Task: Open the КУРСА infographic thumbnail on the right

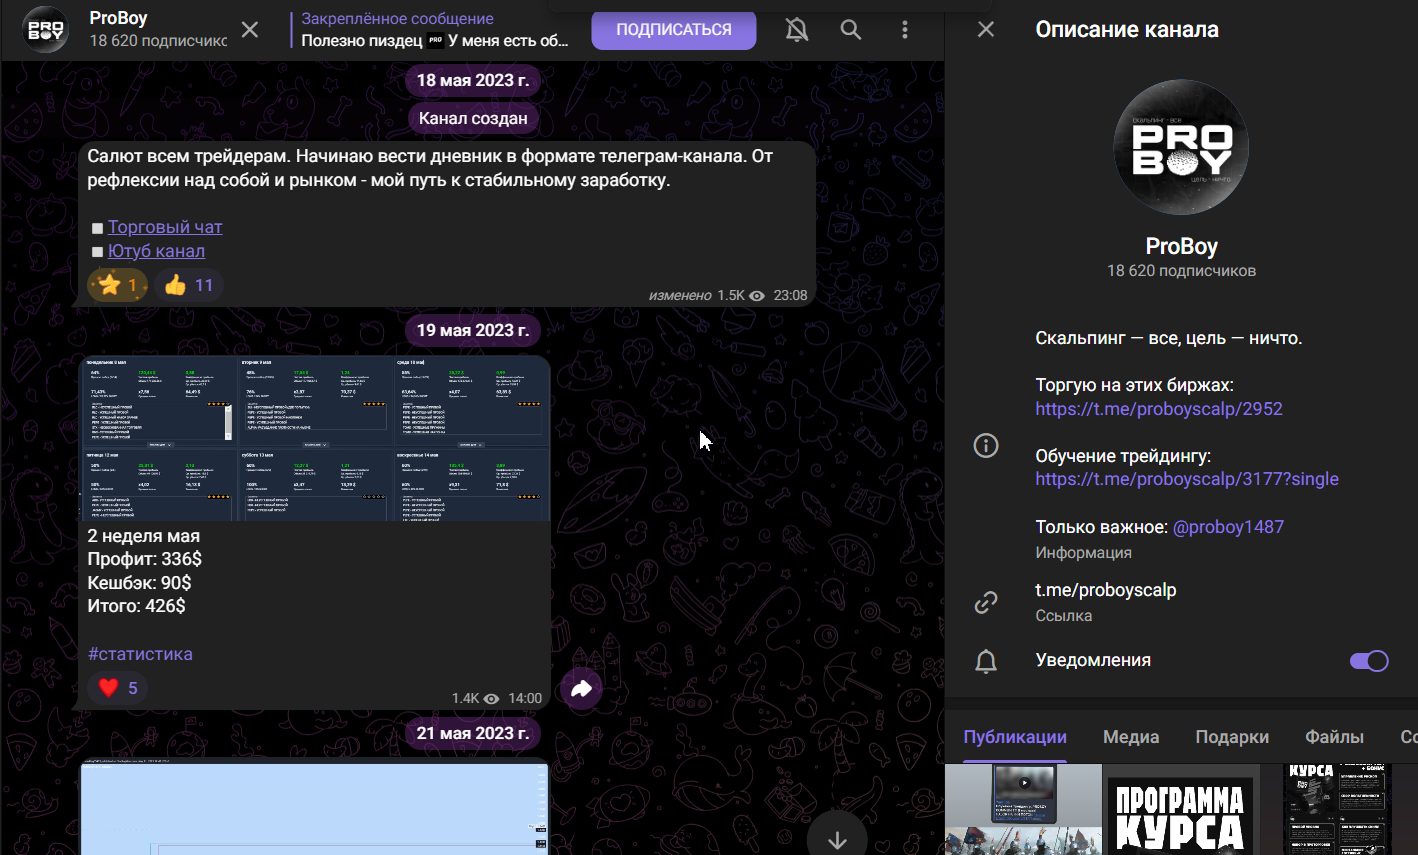Action: click(x=1339, y=810)
